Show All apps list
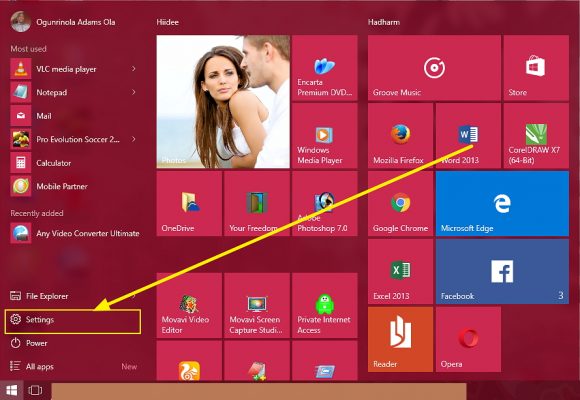Screen dimensions: 580x400 click(72, 366)
